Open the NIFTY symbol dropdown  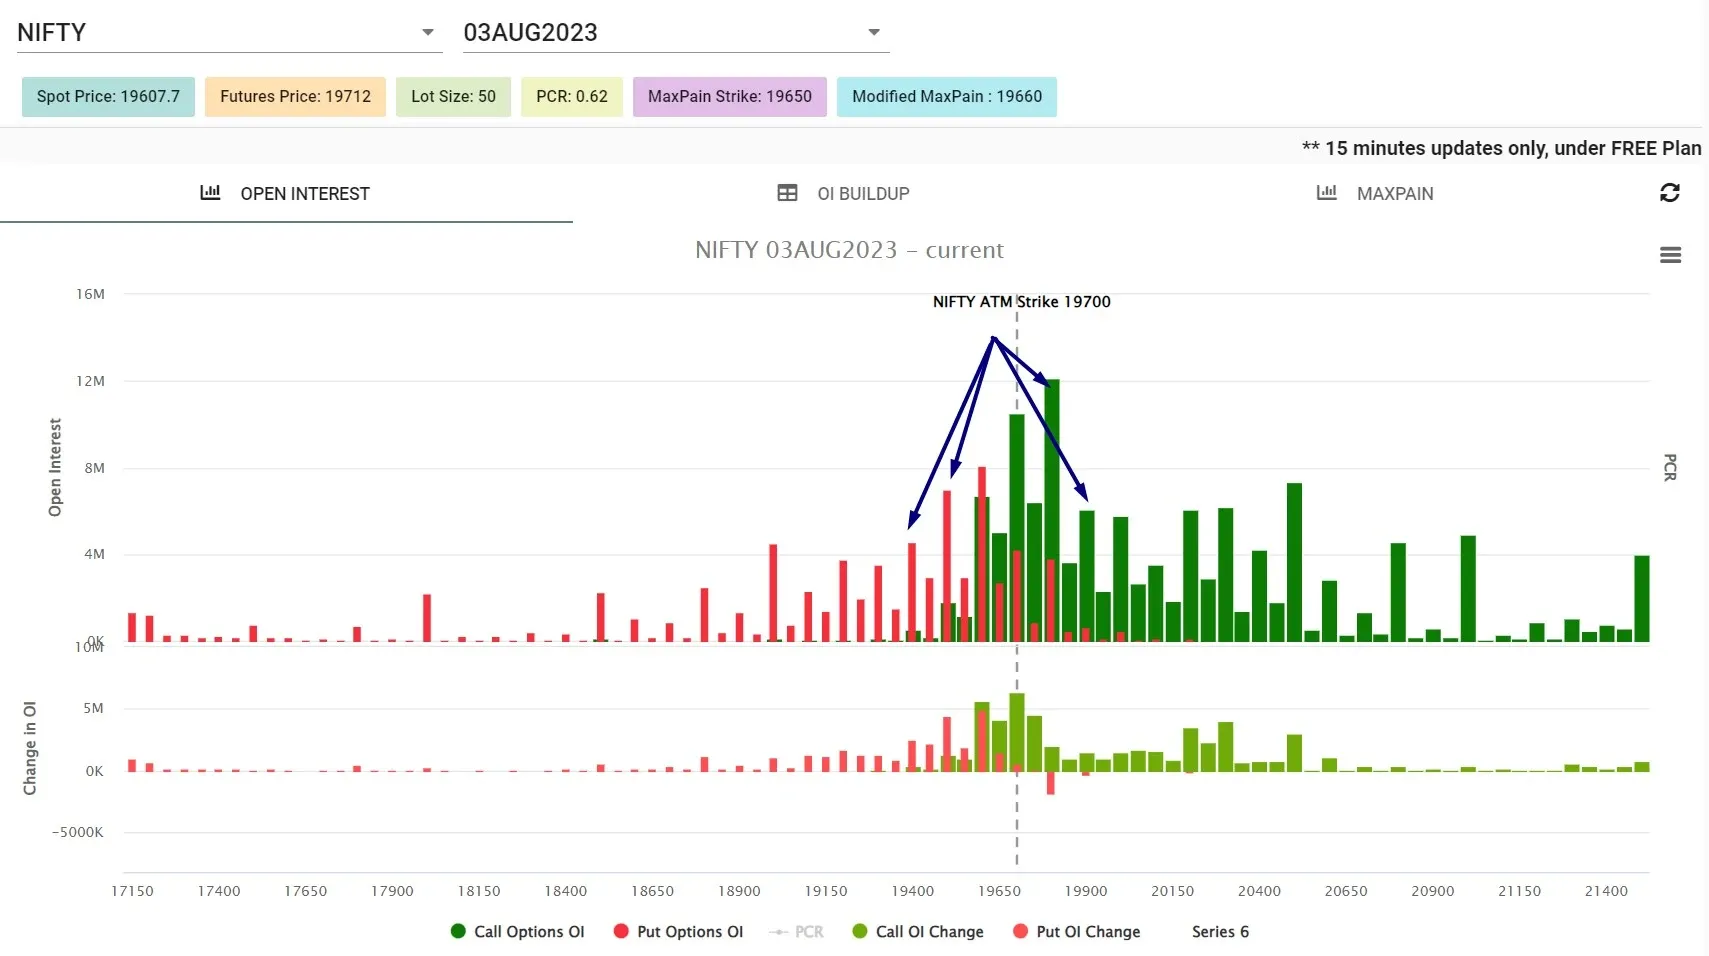click(x=229, y=33)
